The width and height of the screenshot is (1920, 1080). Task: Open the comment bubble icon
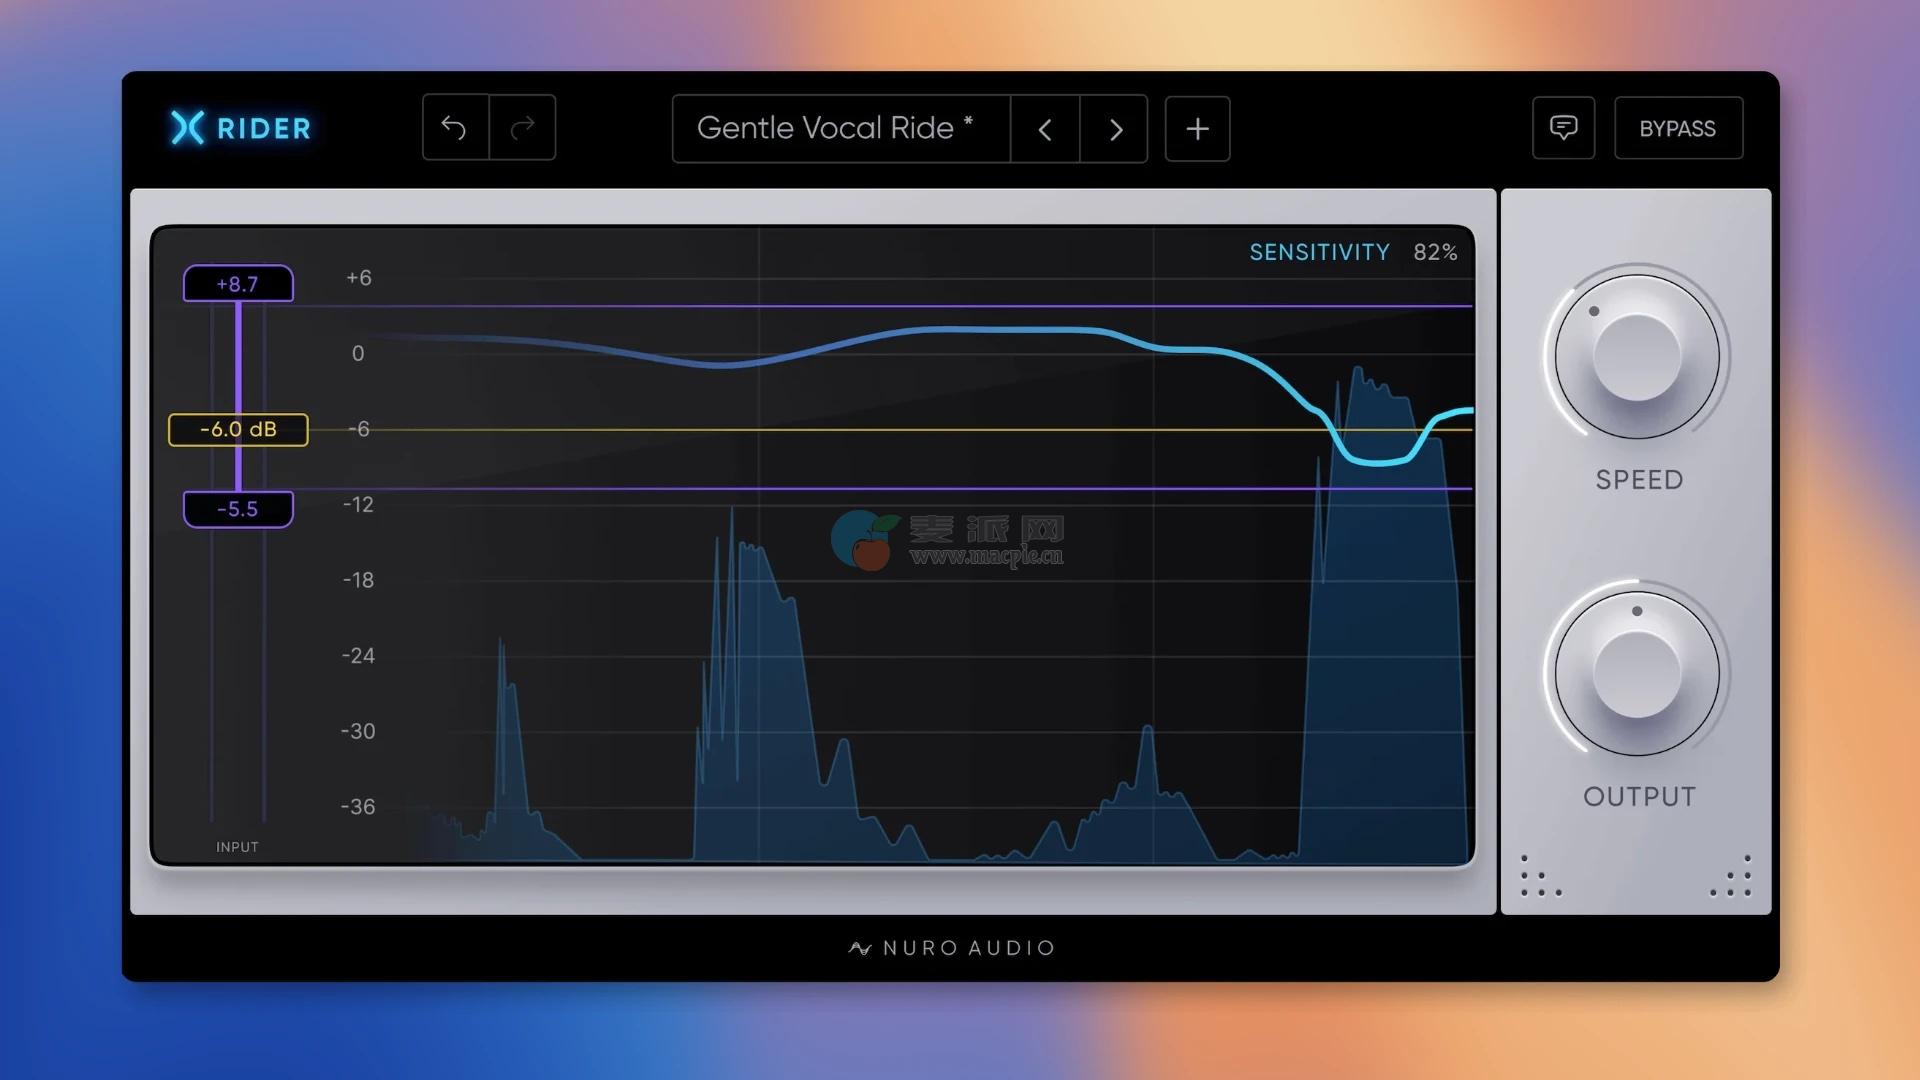pyautogui.click(x=1563, y=128)
